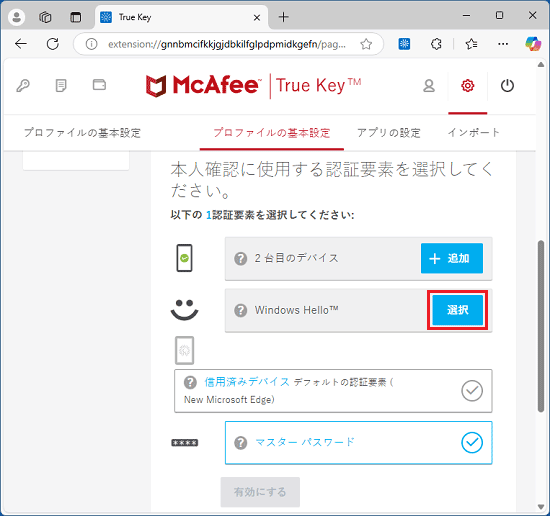This screenshot has height=516, width=550.
Task: Open the logins key icon
Action: (23, 85)
